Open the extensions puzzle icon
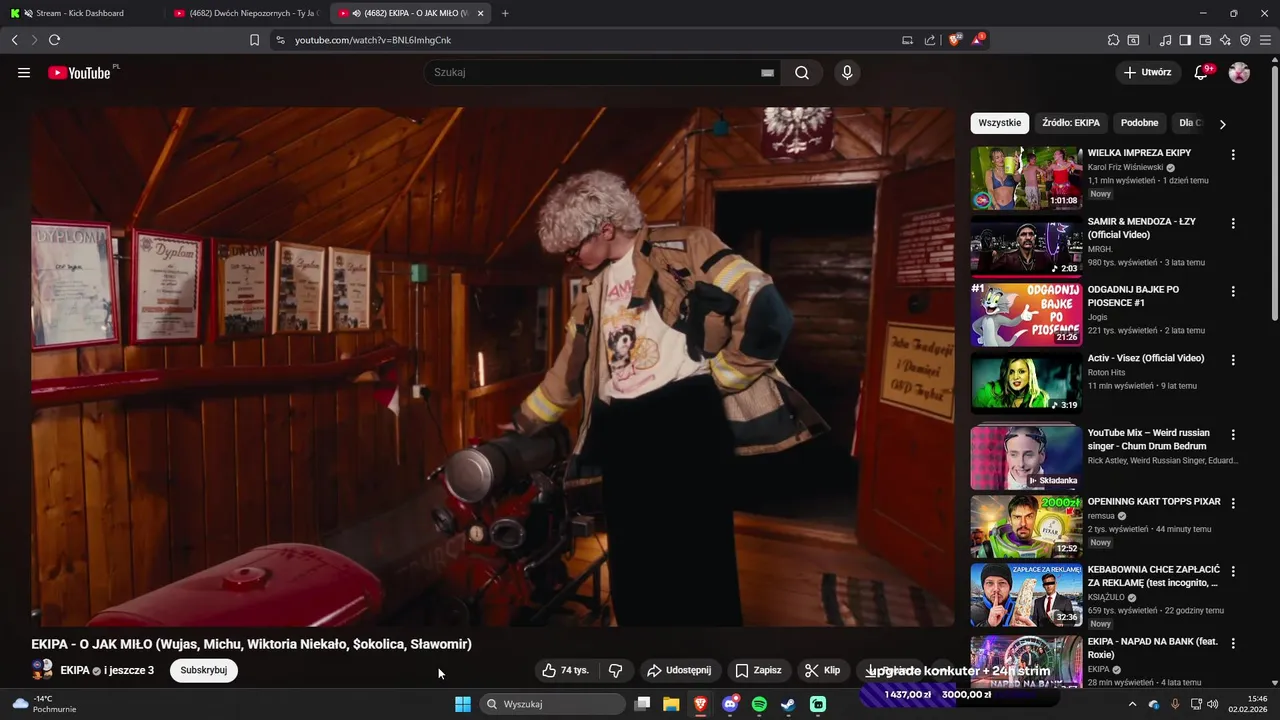 (1113, 40)
